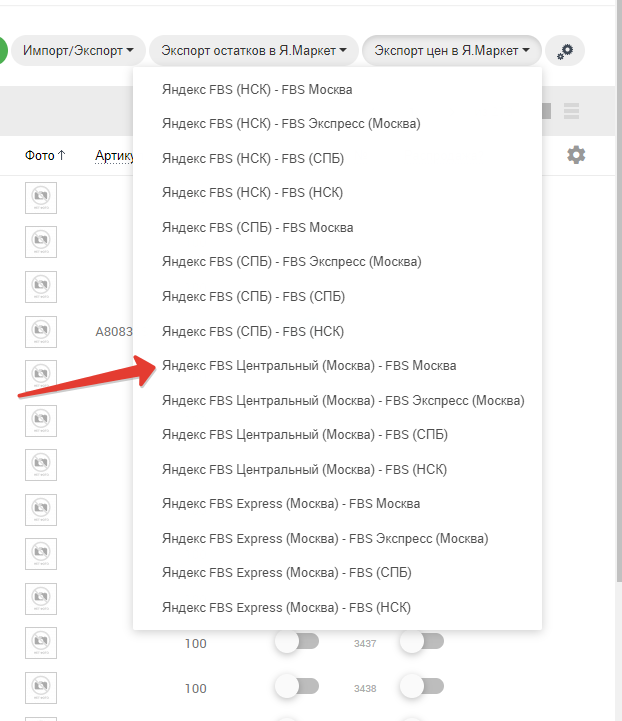The image size is (622, 721).
Task: Choose Яндекс FBS Express (Москва) - FBS (СПБ)
Action: click(337, 572)
